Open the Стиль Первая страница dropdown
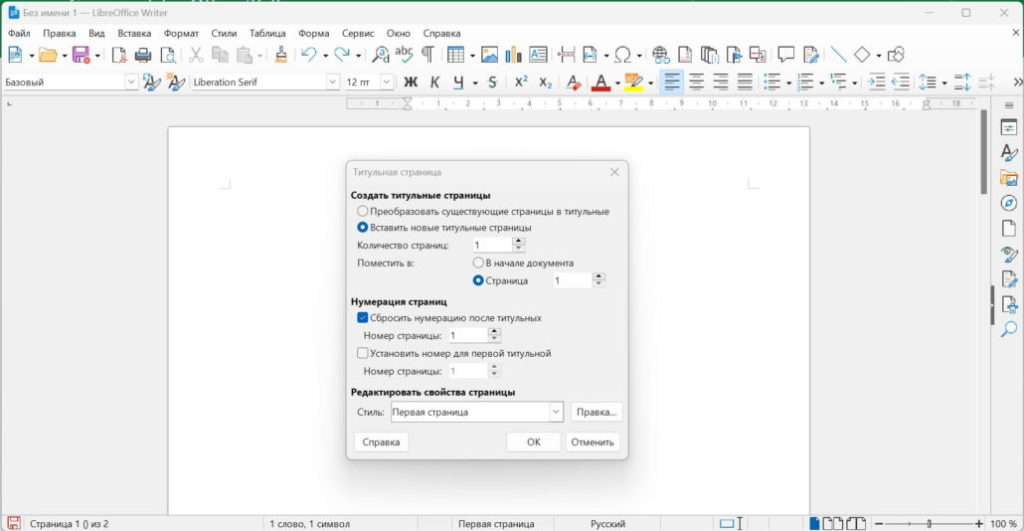 [556, 412]
